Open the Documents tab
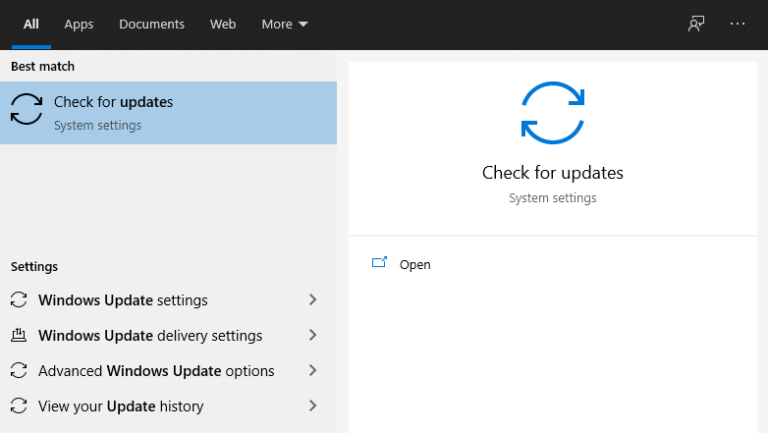The height and width of the screenshot is (433, 768). click(152, 24)
